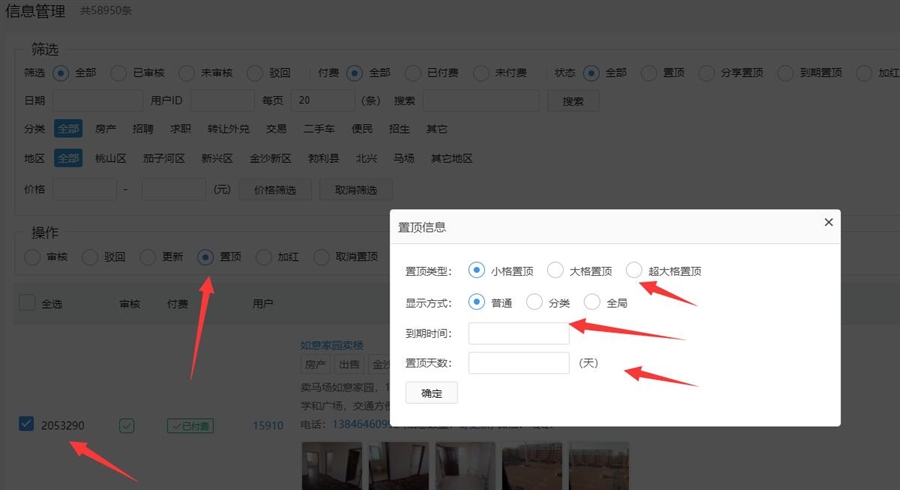Click the 已付费 status badge

[190, 426]
